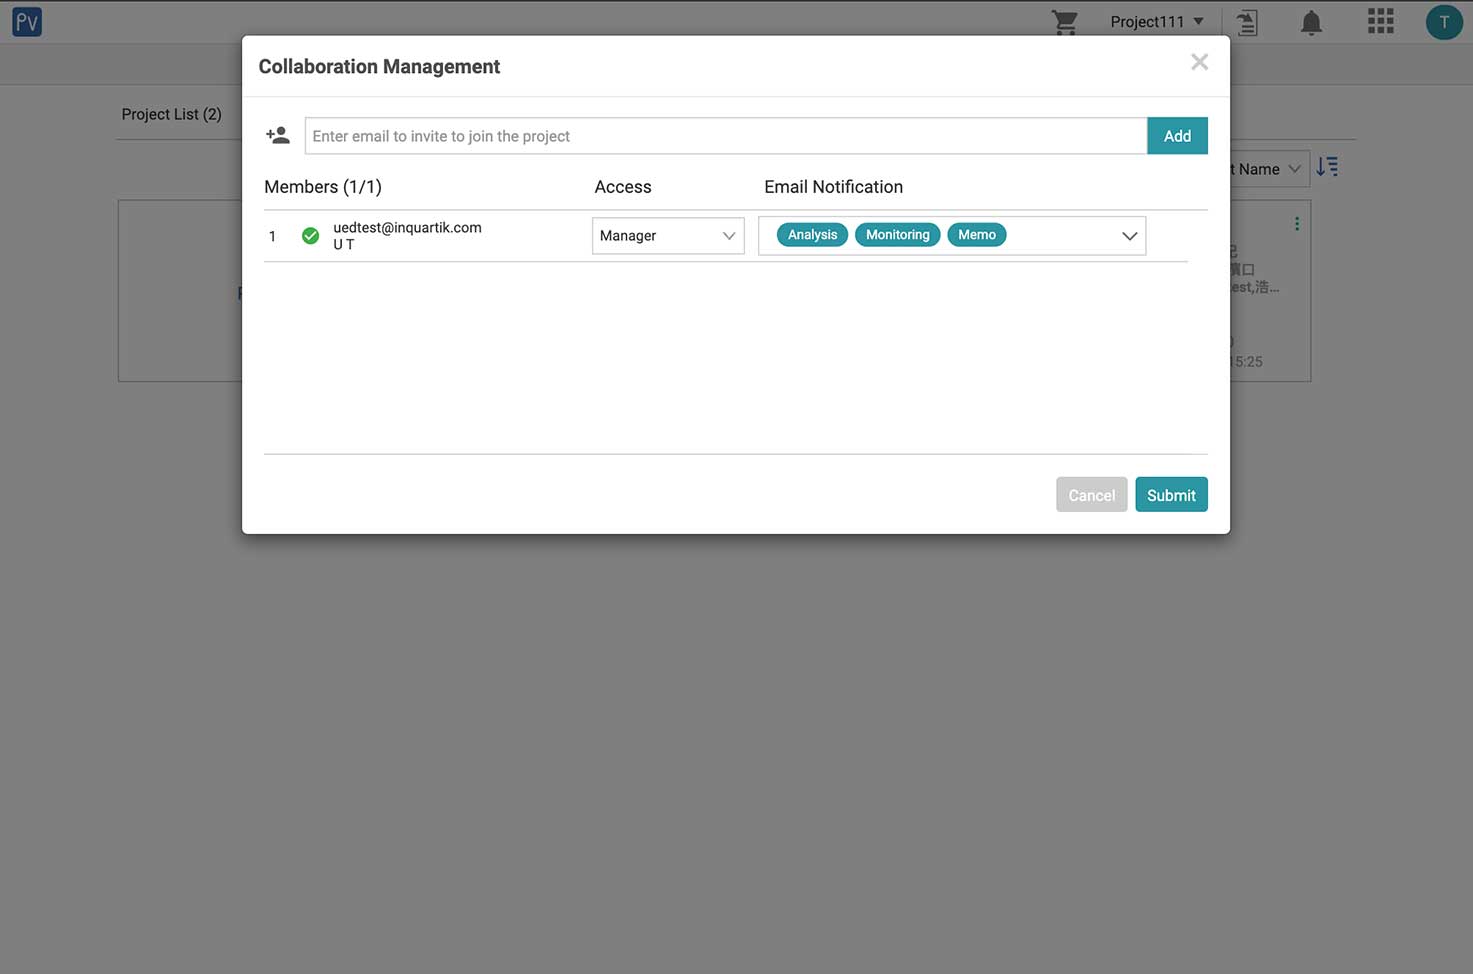1473x974 pixels.
Task: Open the sort by Name dropdown
Action: click(x=1267, y=169)
